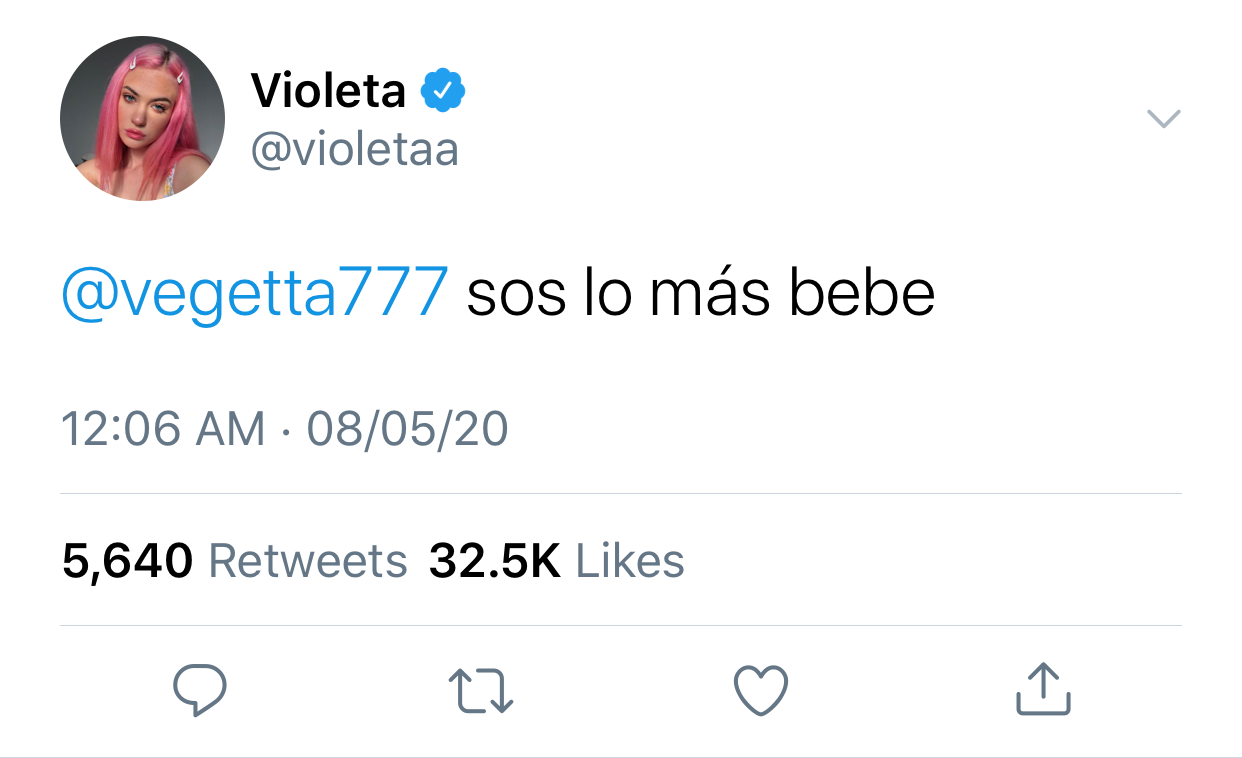Open the share tweet upload icon
The image size is (1242, 758).
(x=1043, y=689)
